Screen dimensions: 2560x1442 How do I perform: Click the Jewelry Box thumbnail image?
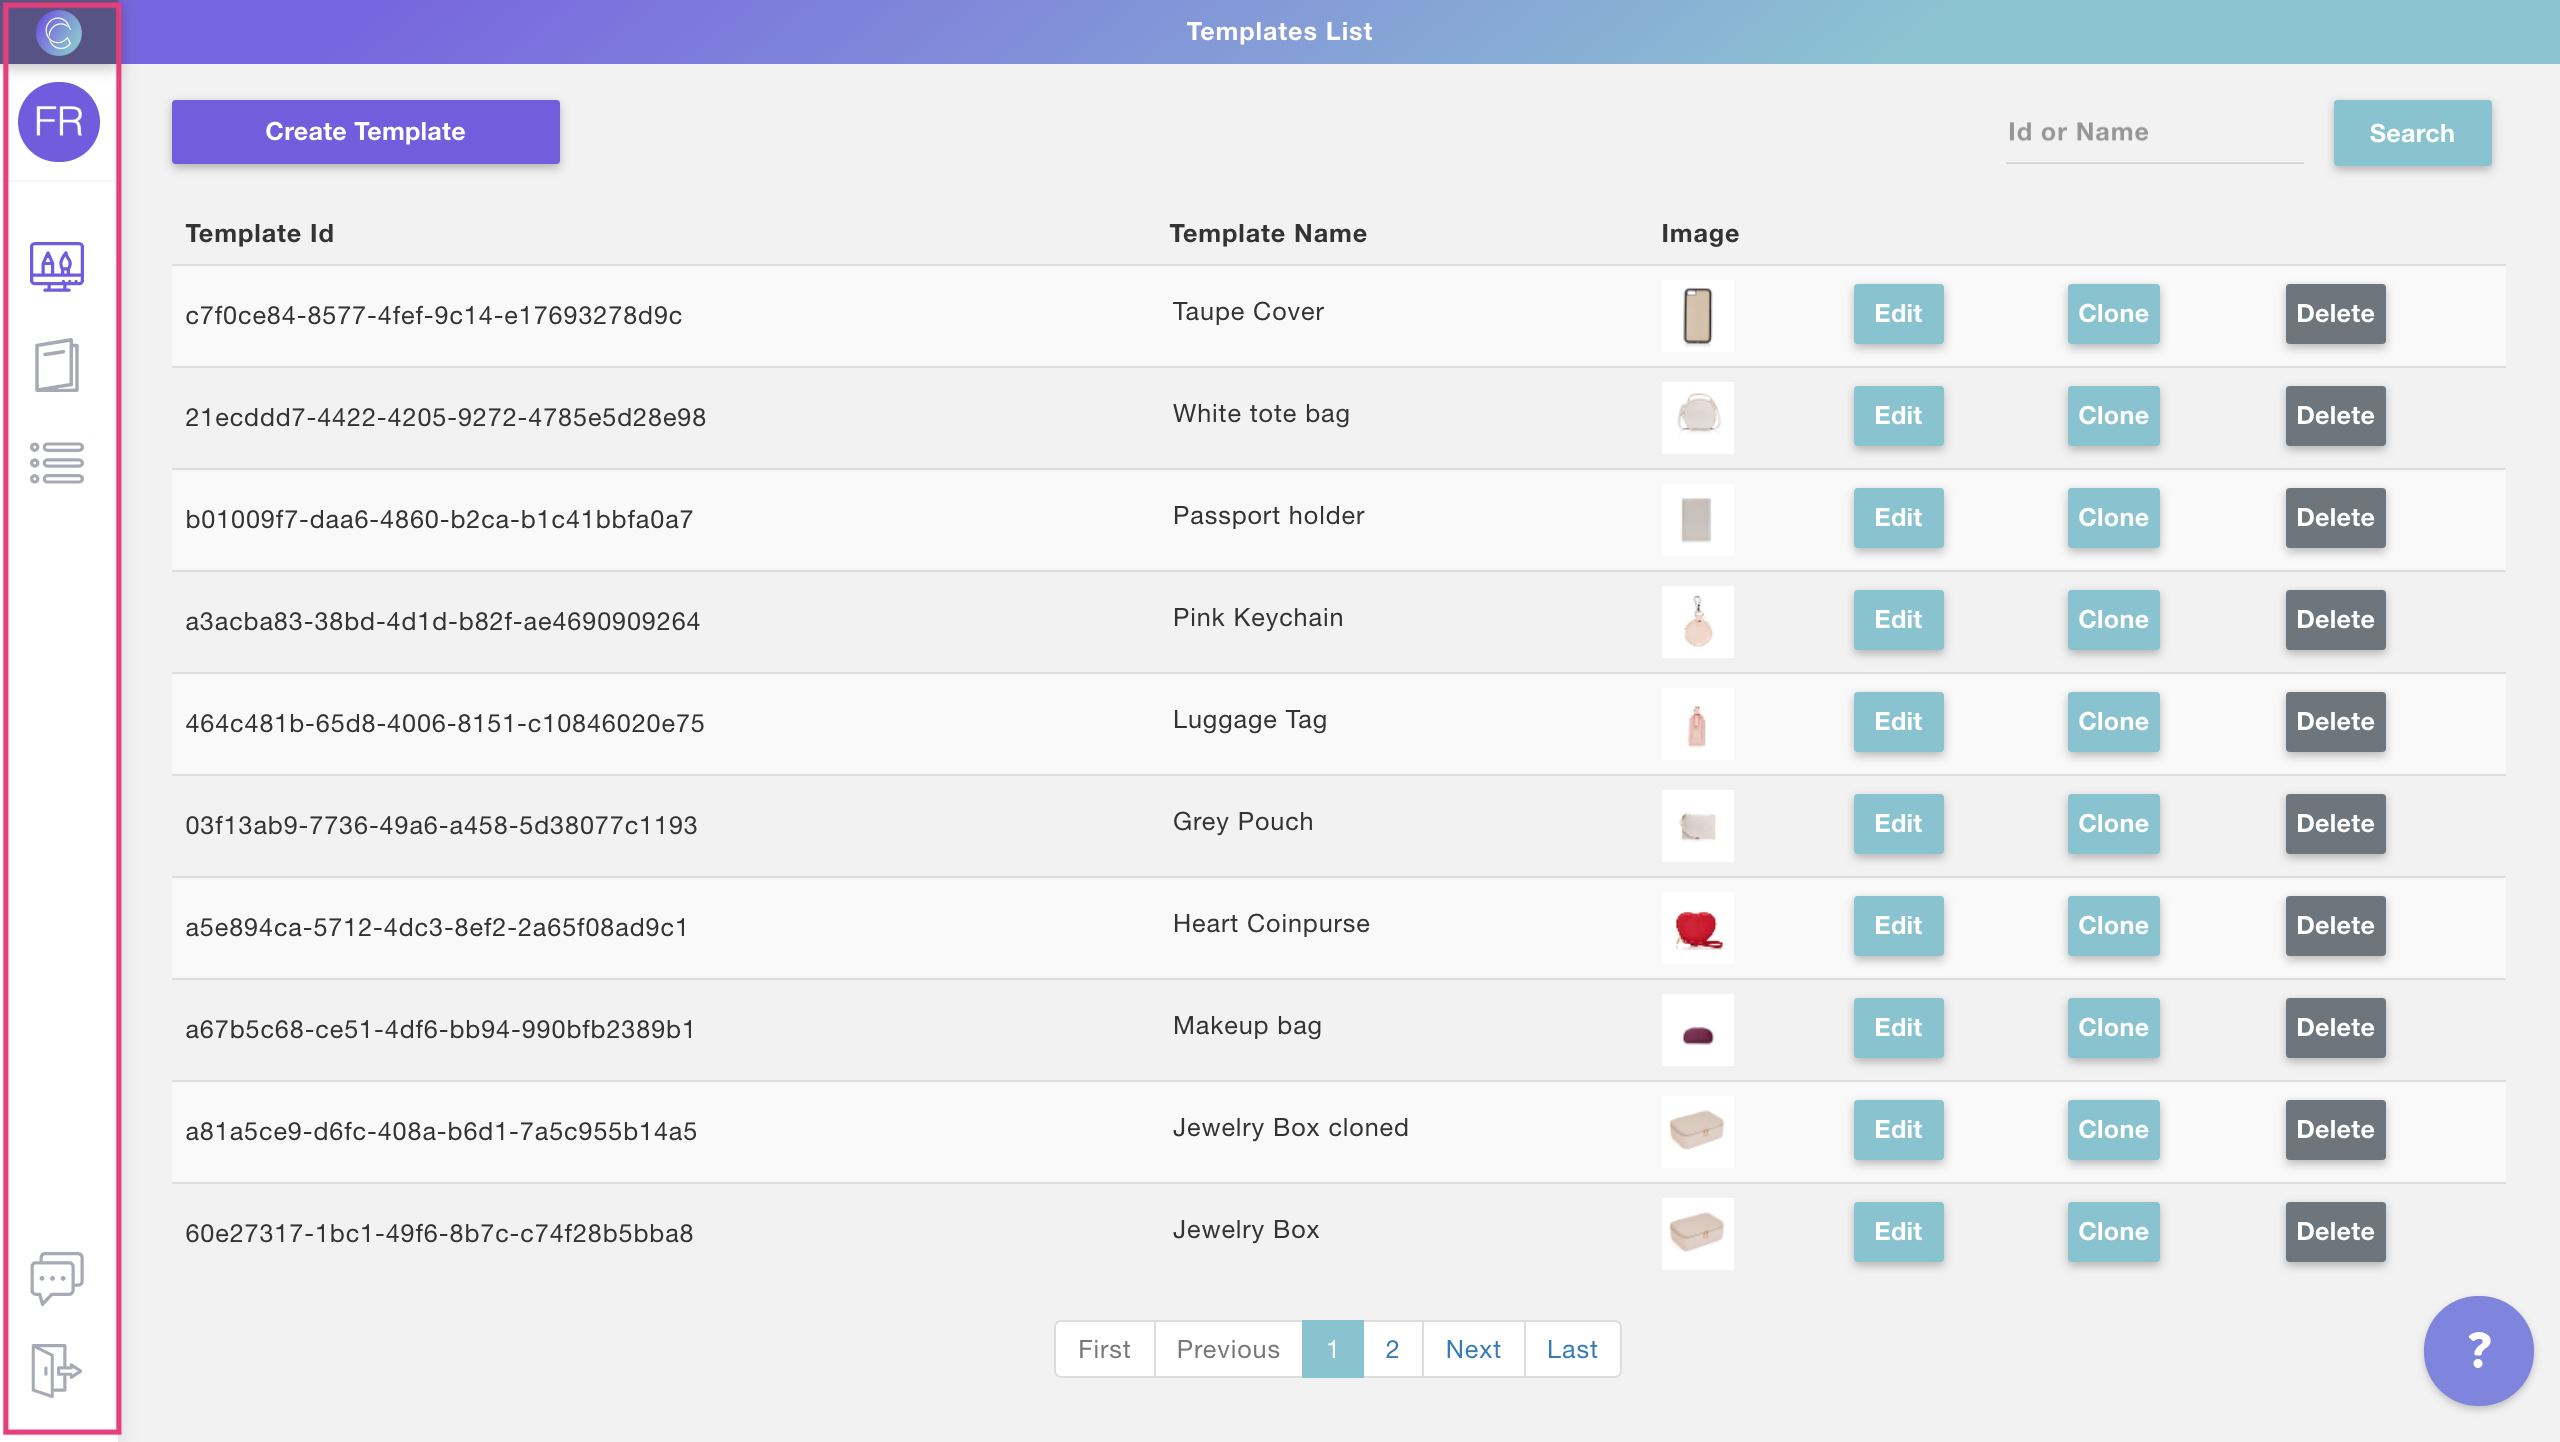[1698, 1233]
